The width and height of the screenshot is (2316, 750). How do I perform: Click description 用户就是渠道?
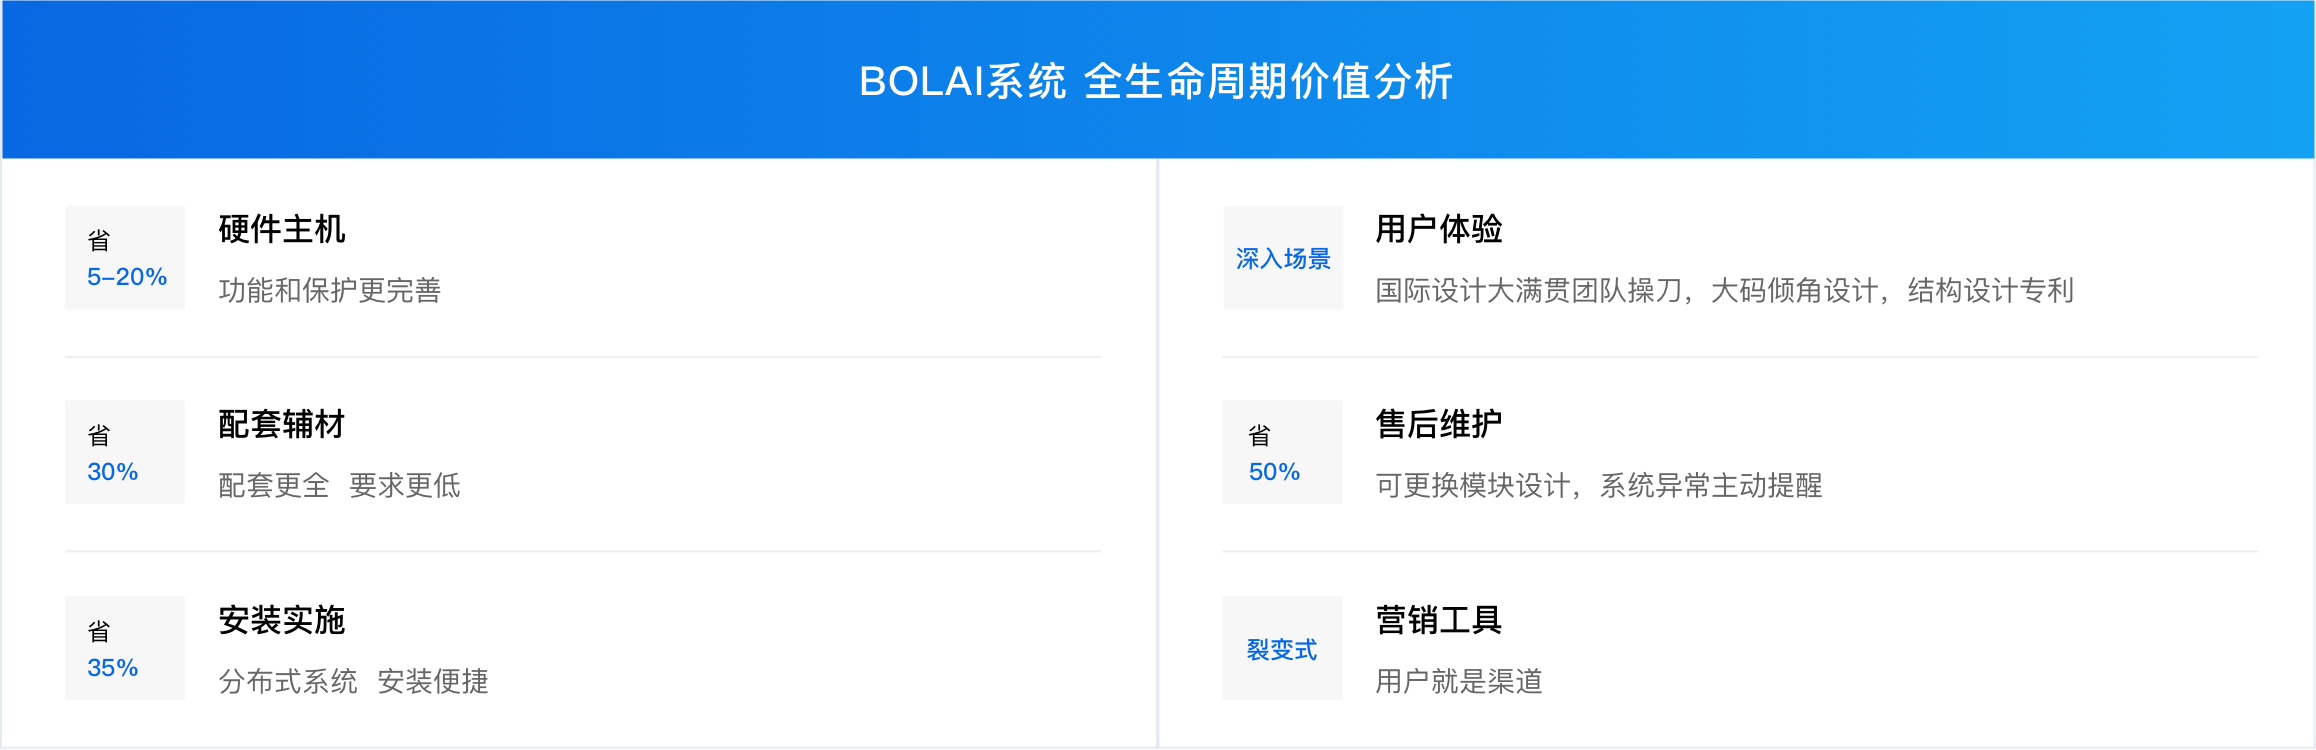[x=1459, y=681]
